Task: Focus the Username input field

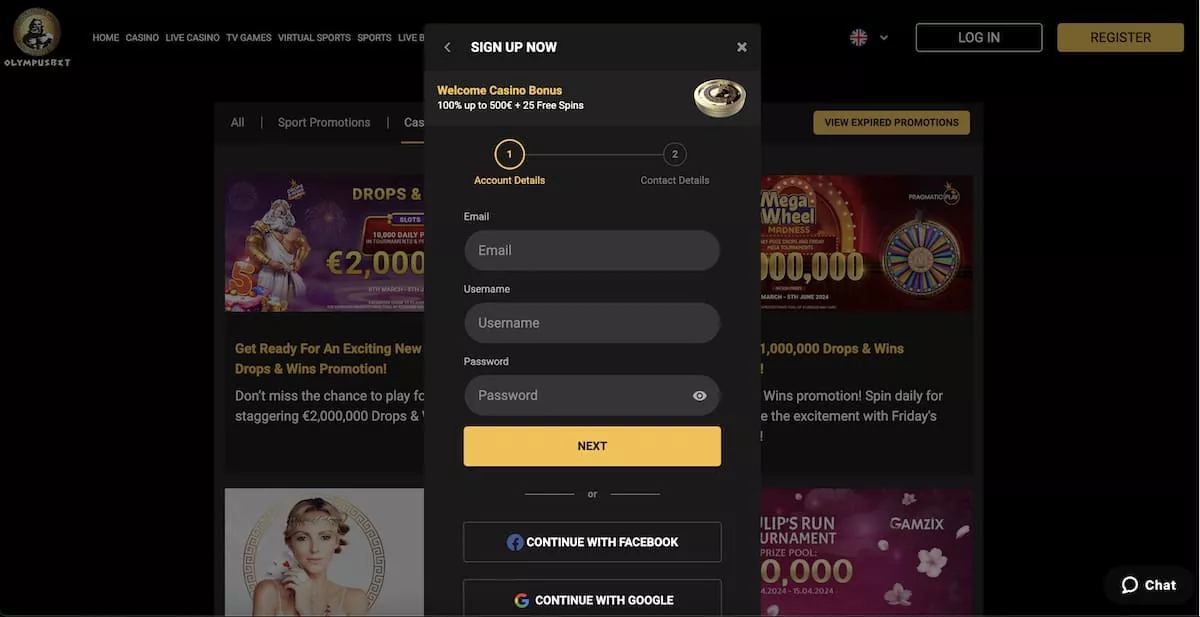Action: coord(592,323)
